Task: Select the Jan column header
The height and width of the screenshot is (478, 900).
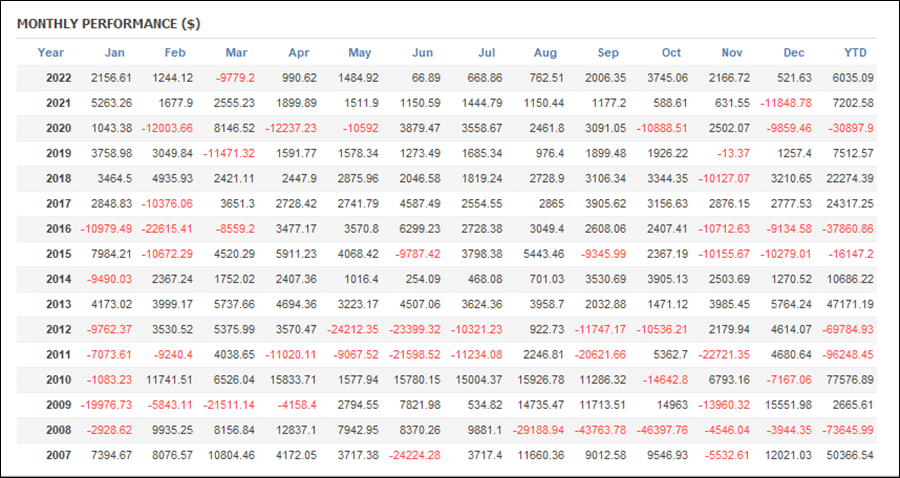Action: click(114, 53)
